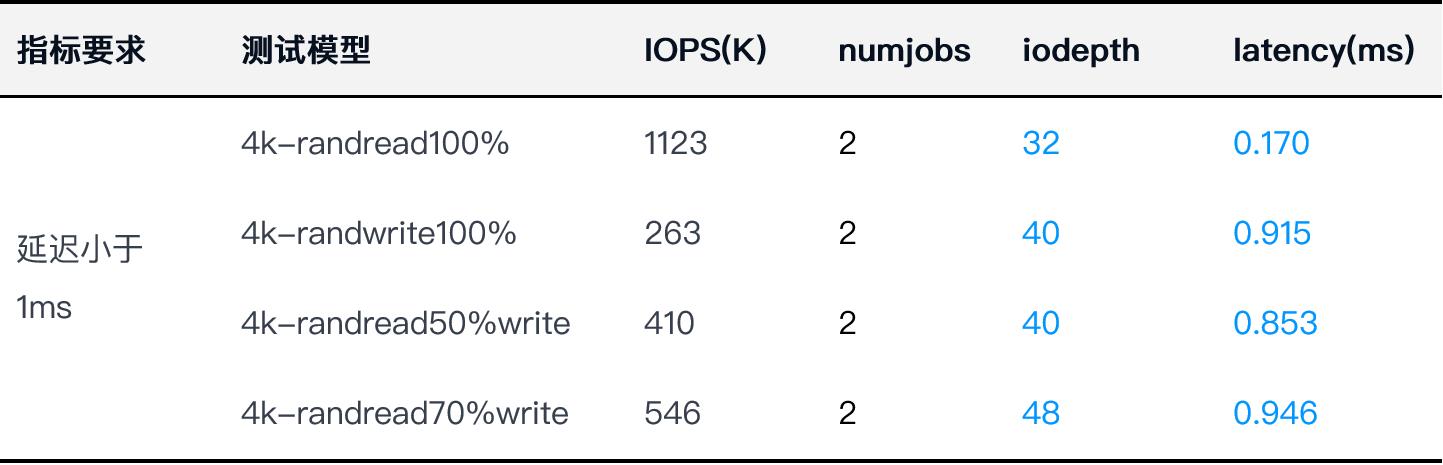This screenshot has height=465, width=1443.
Task: Click the IOPS value 263
Action: pos(673,234)
